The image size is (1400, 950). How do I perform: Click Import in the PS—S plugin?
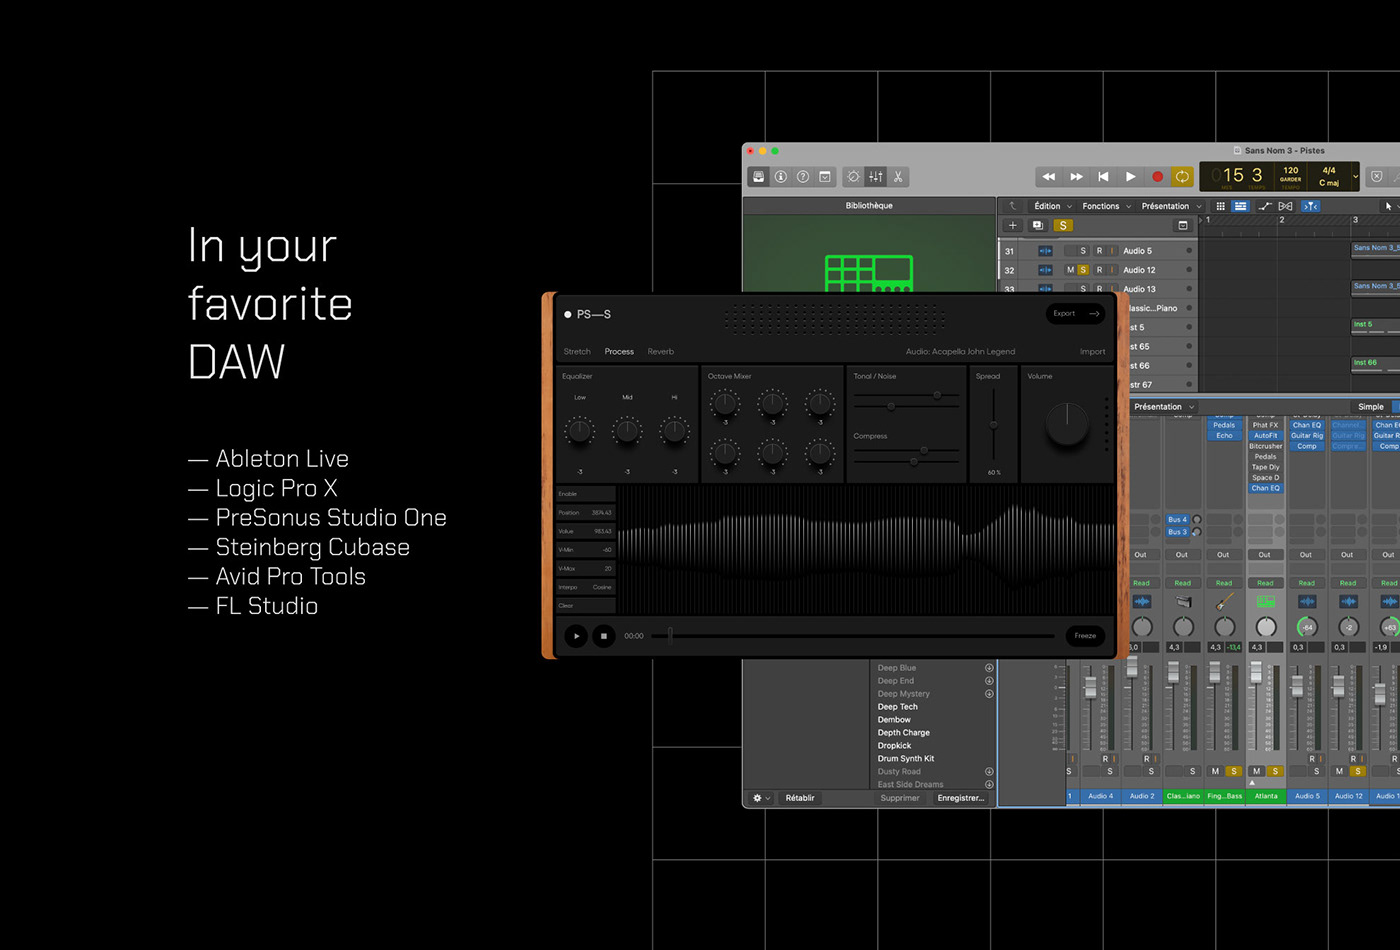(x=1092, y=352)
